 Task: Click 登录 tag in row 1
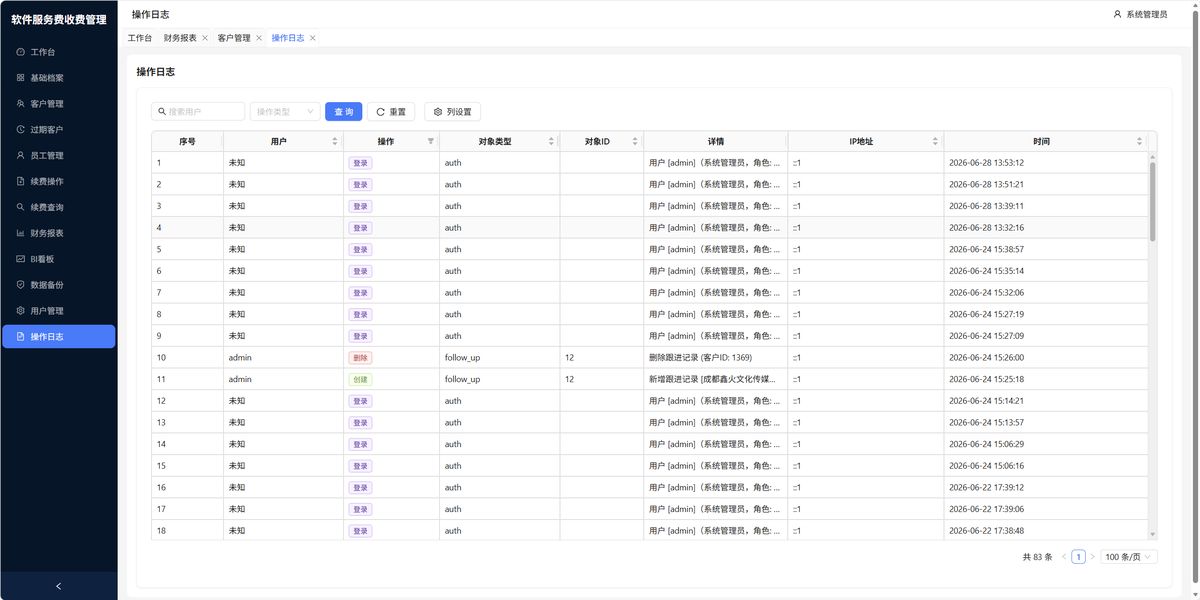pos(360,163)
